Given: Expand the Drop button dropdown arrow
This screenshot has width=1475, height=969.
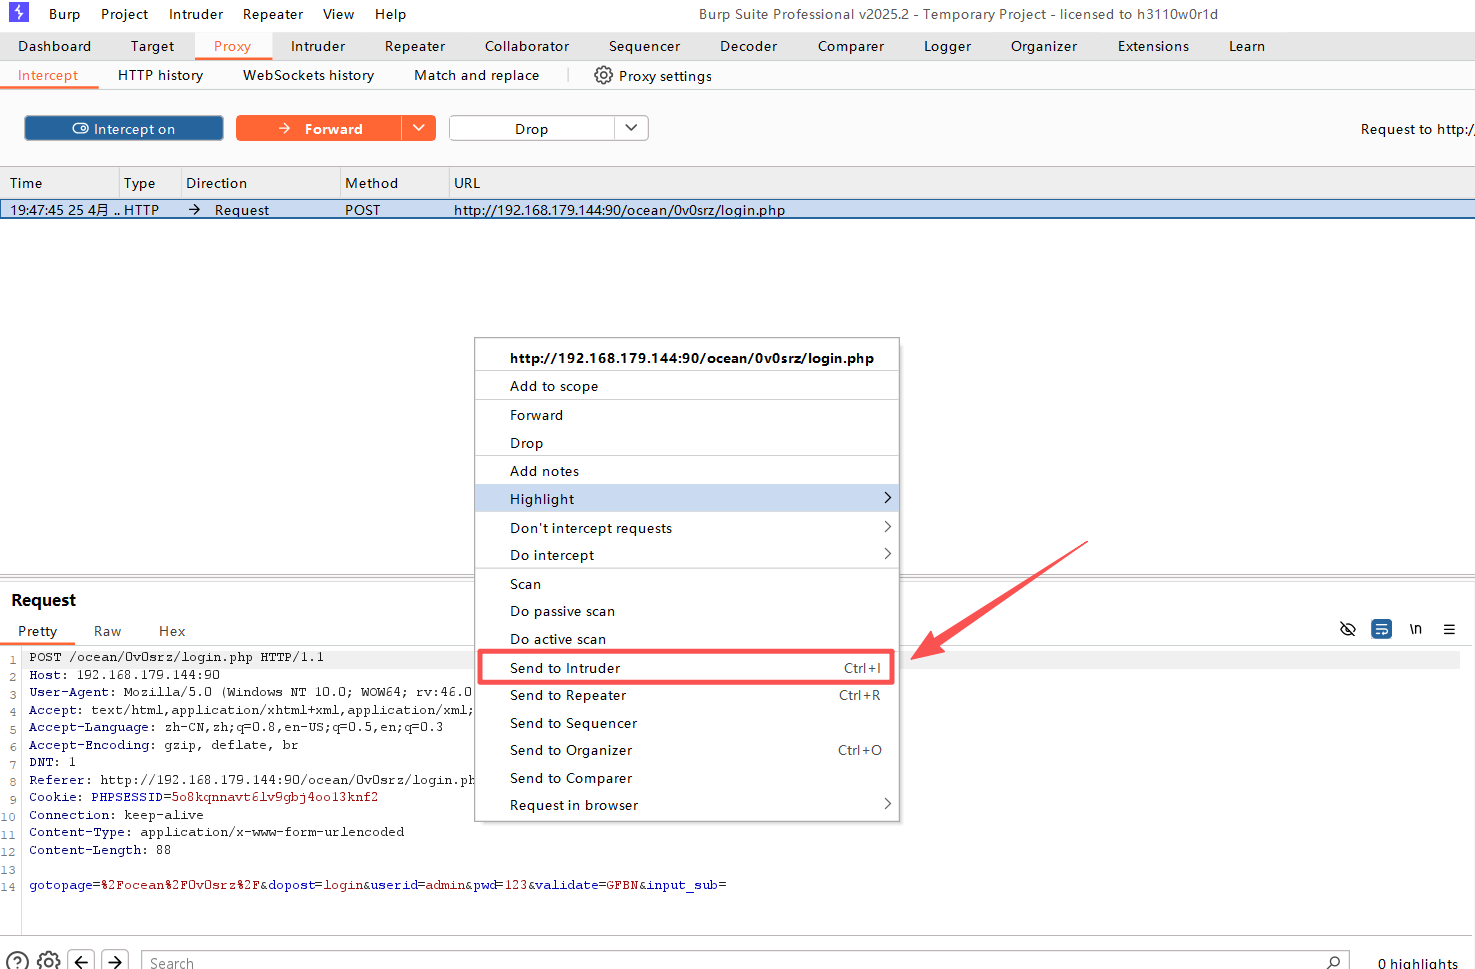Looking at the screenshot, I should point(631,128).
